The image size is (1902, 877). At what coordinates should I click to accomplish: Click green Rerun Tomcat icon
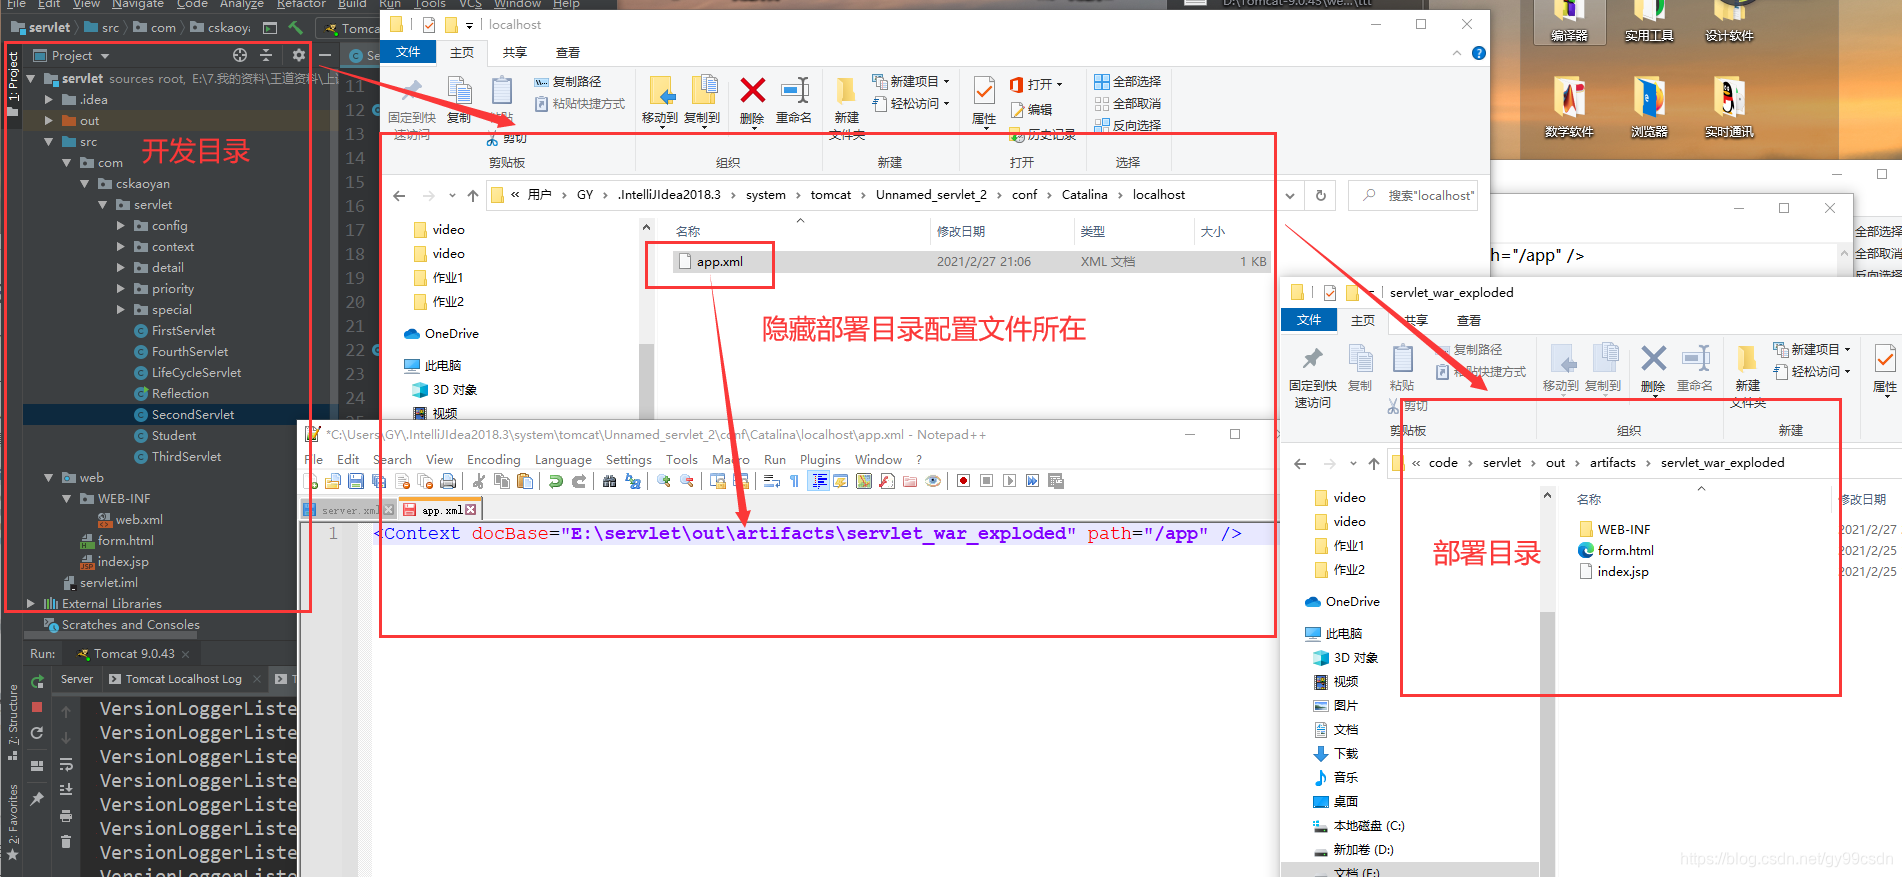pos(37,682)
